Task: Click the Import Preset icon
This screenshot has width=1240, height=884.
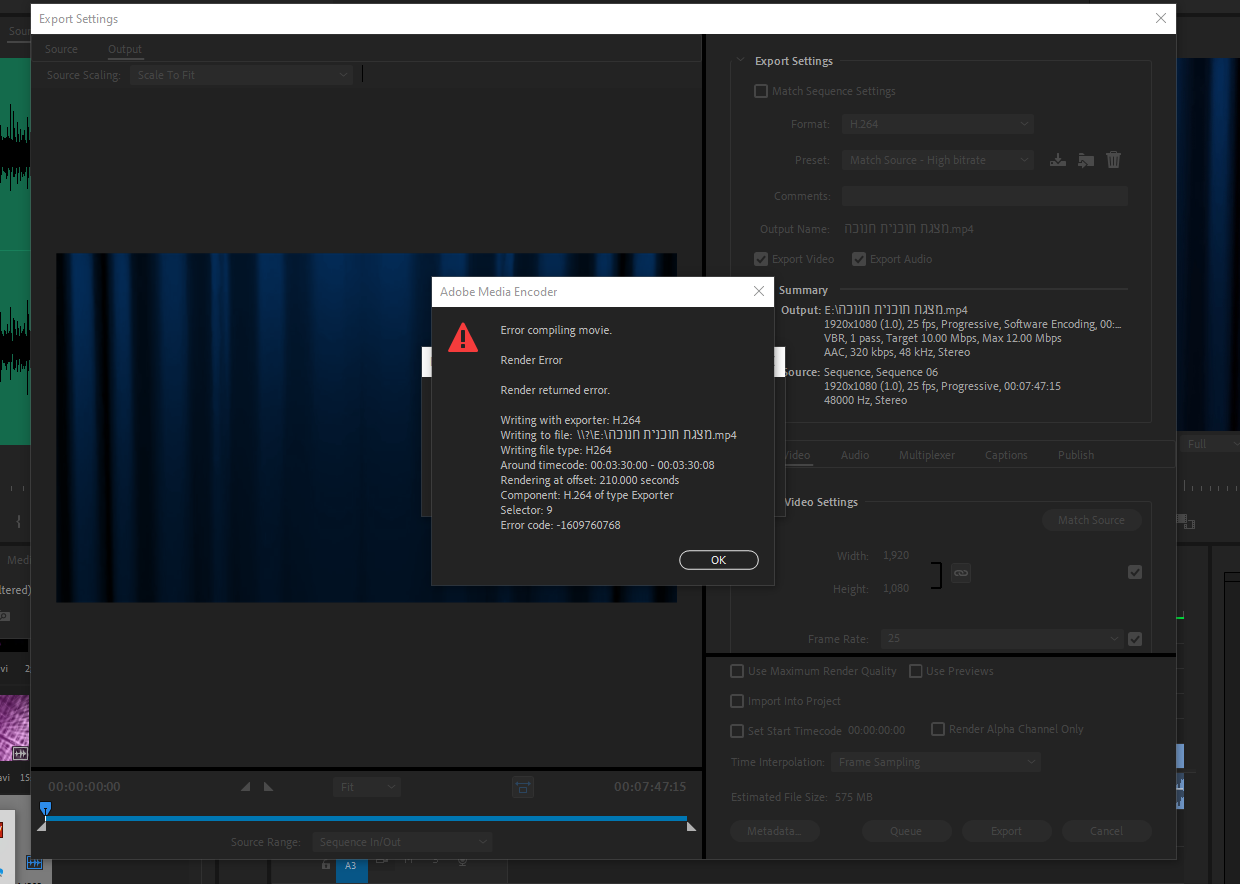Action: 1086,160
